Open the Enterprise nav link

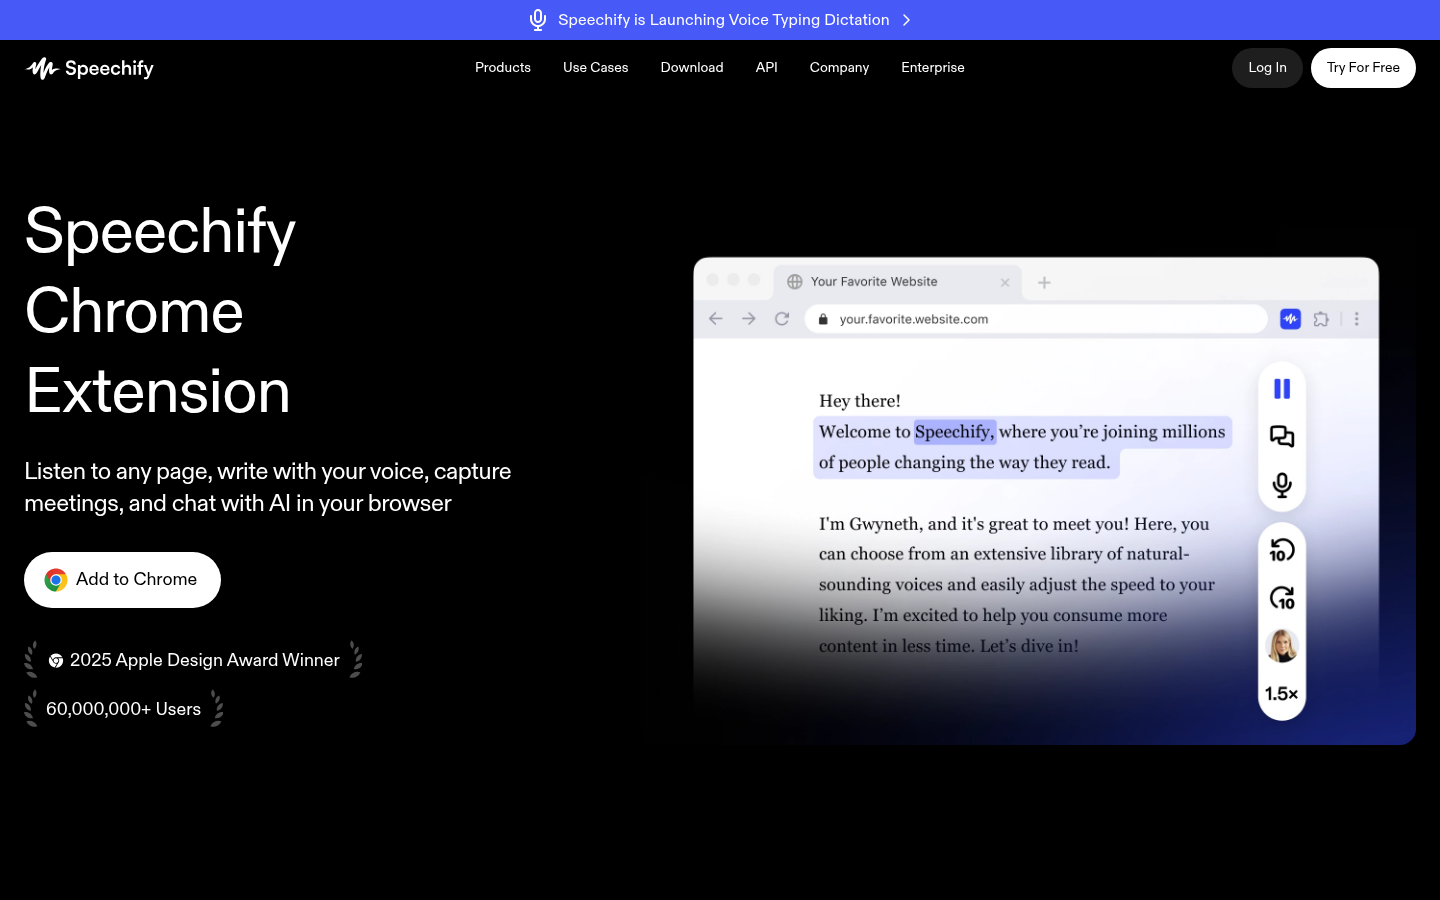point(933,68)
